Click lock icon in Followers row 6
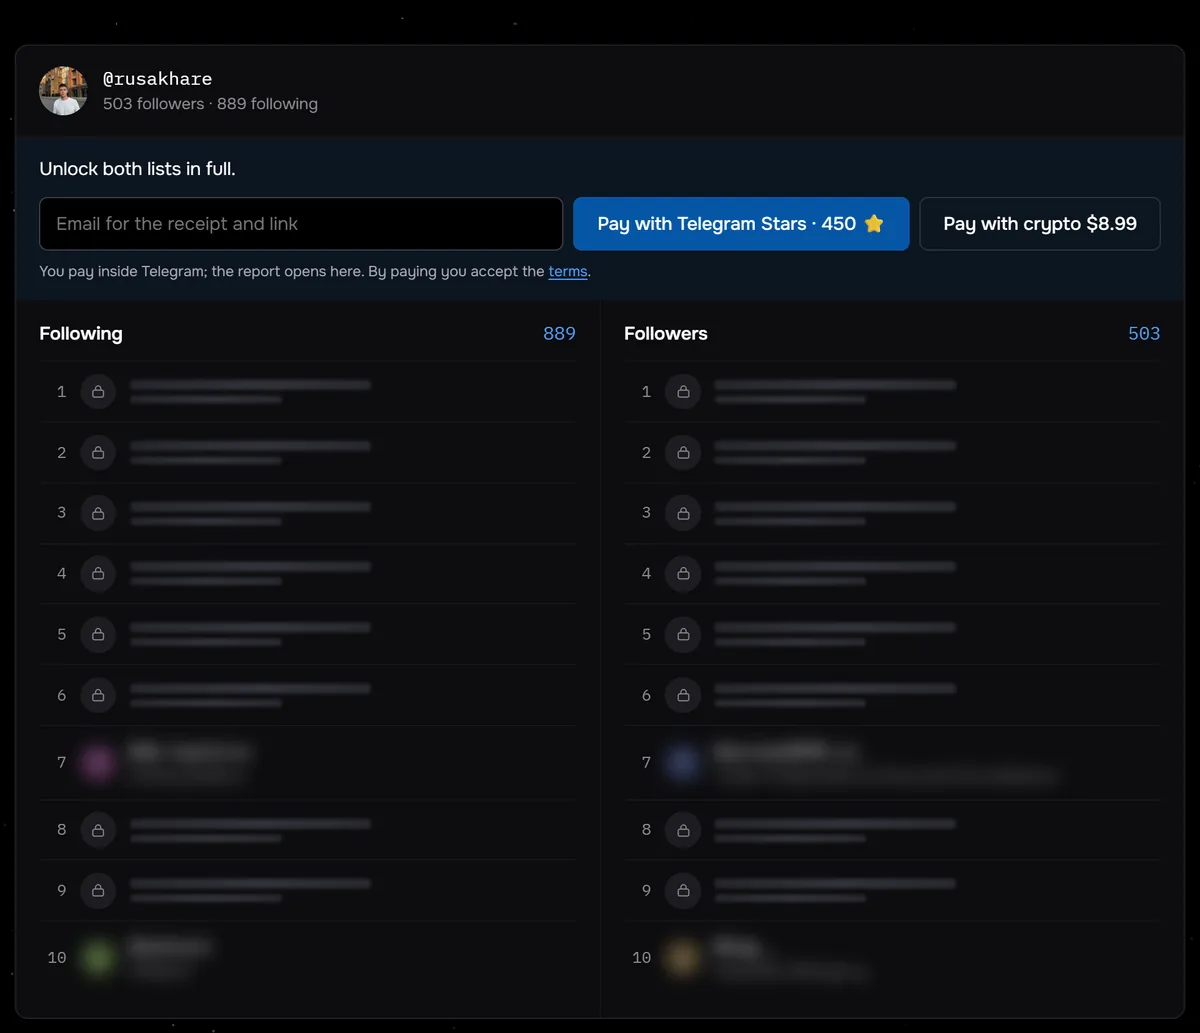Viewport: 1200px width, 1033px height. tap(683, 695)
